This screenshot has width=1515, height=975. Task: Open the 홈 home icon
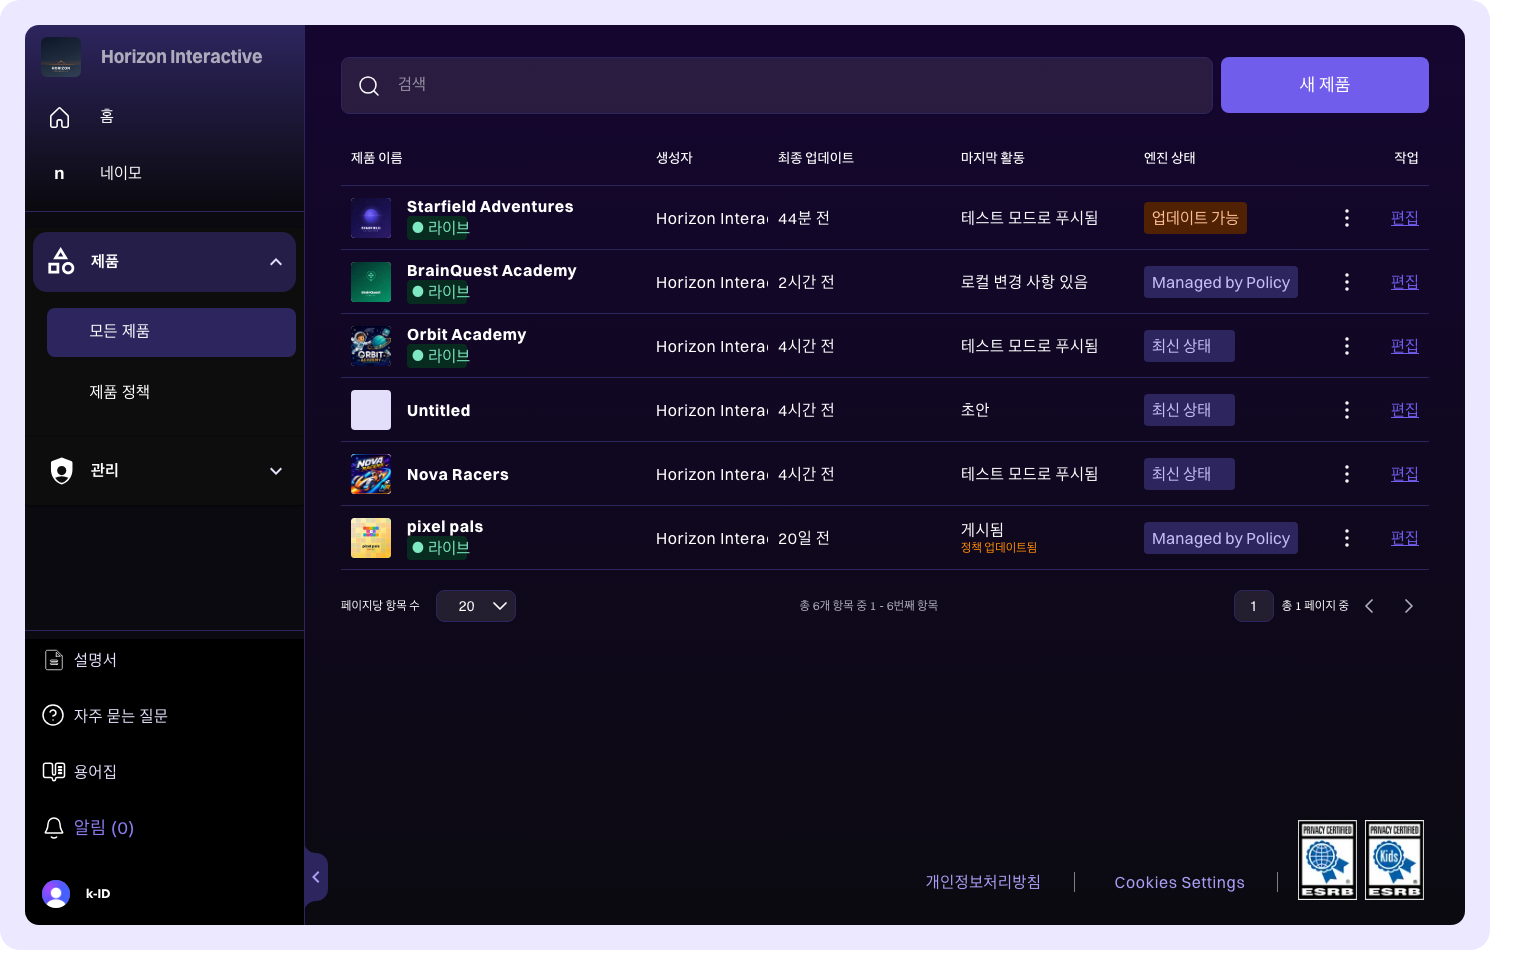60,117
